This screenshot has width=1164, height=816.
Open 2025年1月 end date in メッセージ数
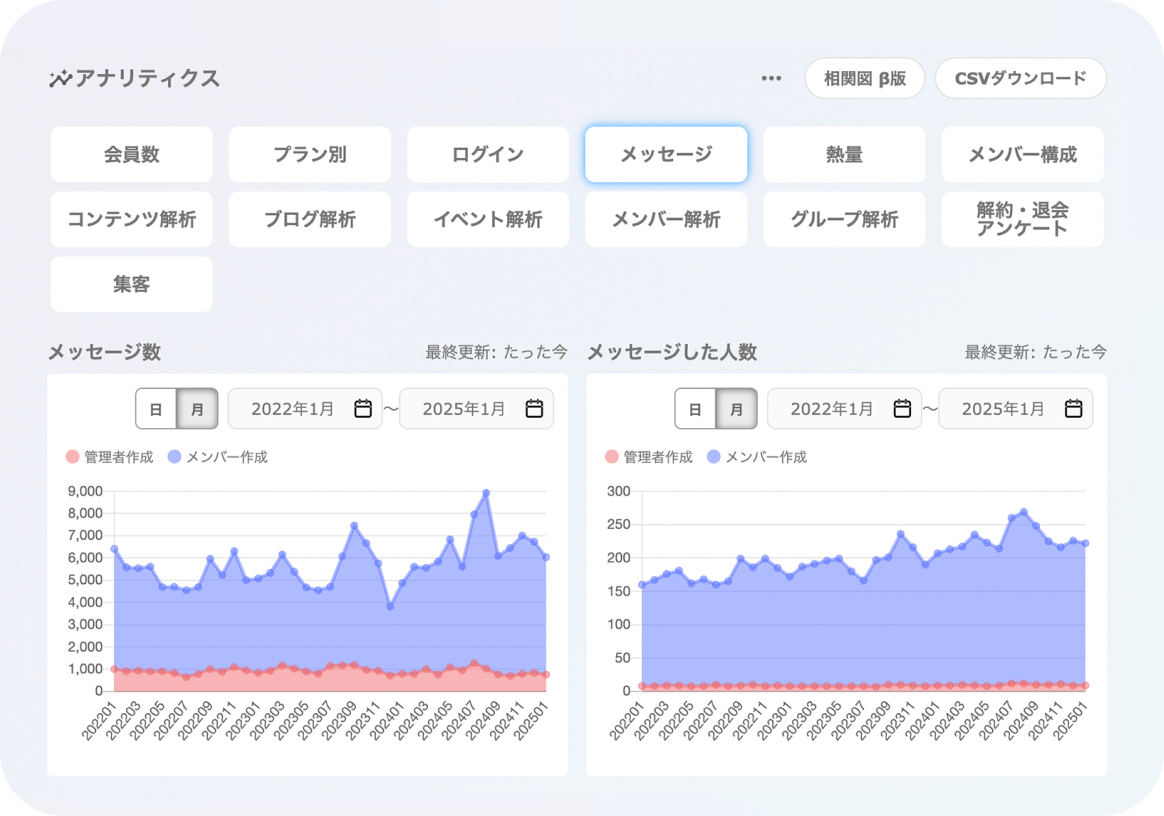464,409
